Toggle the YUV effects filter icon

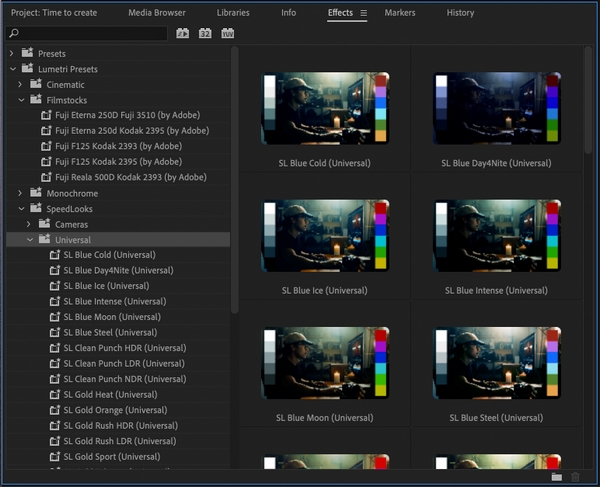coord(228,33)
